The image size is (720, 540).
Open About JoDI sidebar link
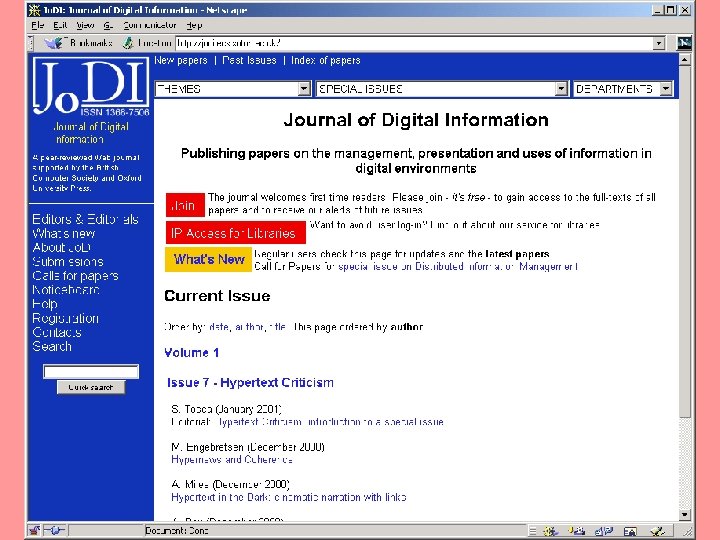62,248
